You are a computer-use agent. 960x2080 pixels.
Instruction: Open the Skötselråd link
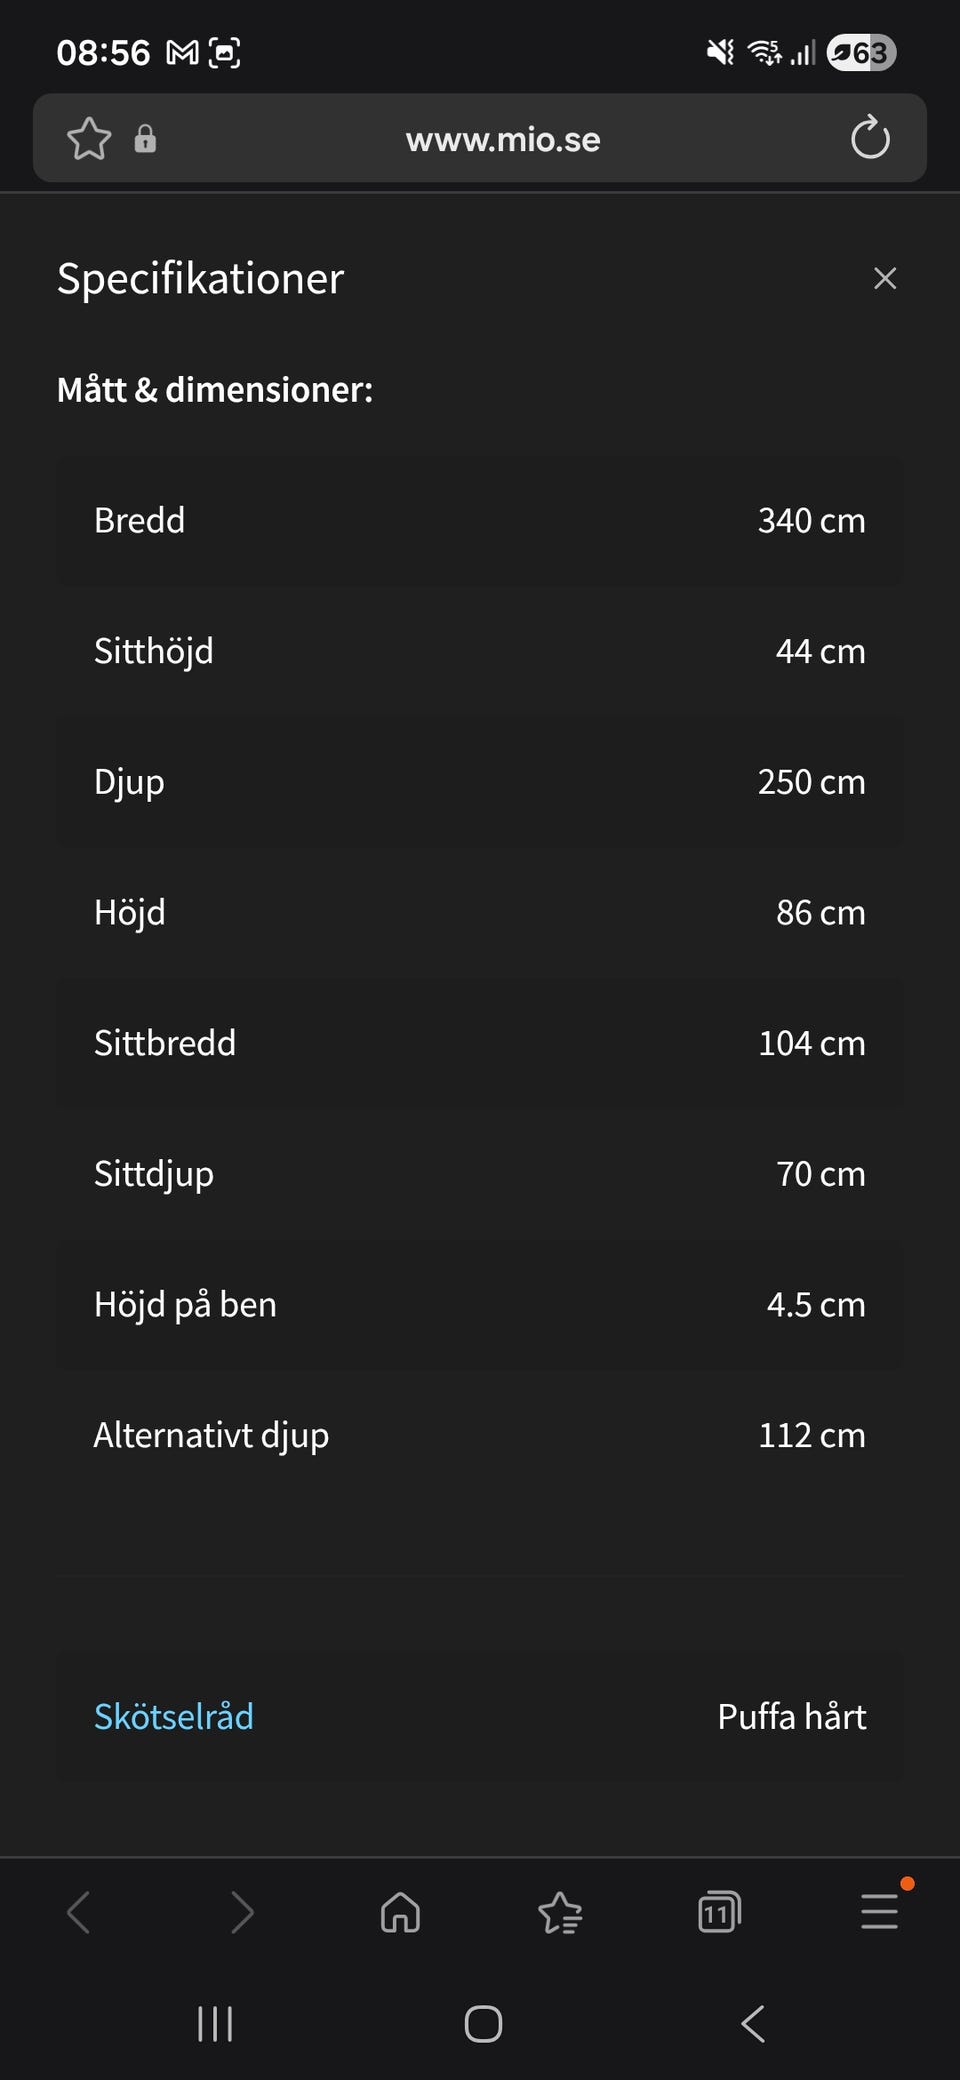click(174, 1716)
